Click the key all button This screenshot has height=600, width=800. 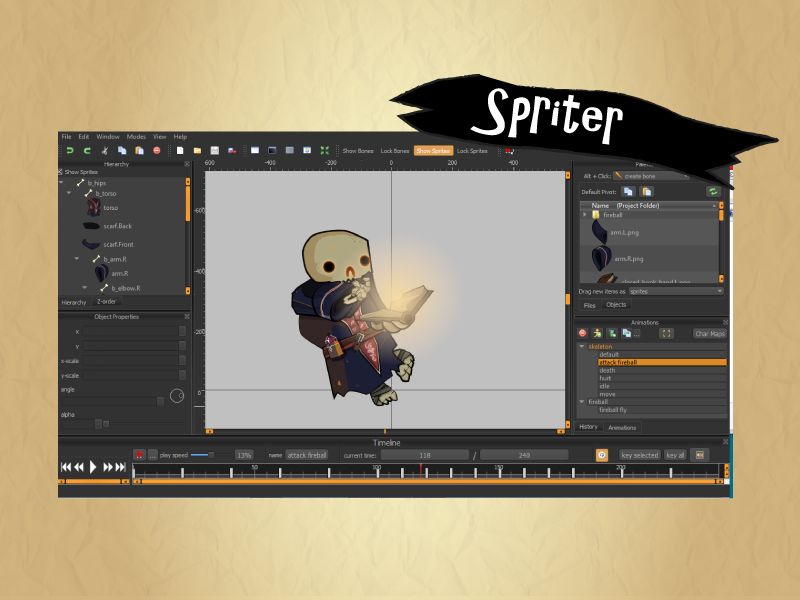coord(675,455)
